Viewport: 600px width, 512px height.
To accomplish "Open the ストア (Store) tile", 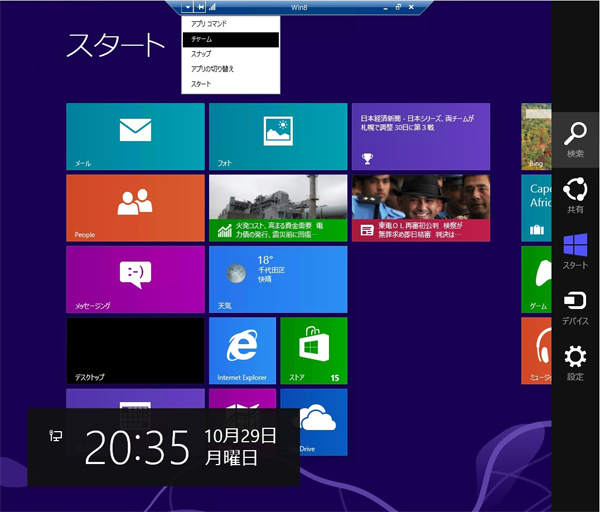I will [x=314, y=351].
